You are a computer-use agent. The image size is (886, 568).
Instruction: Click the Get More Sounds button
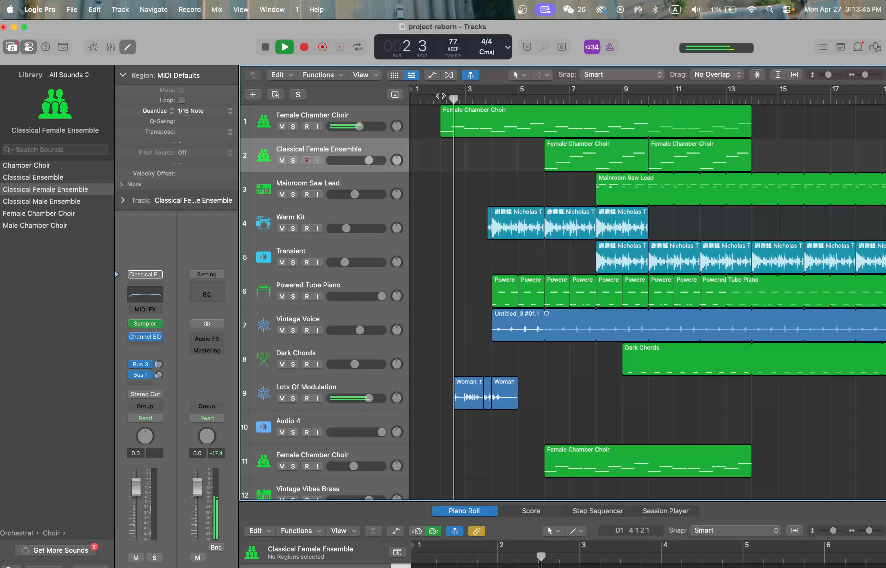click(x=55, y=550)
